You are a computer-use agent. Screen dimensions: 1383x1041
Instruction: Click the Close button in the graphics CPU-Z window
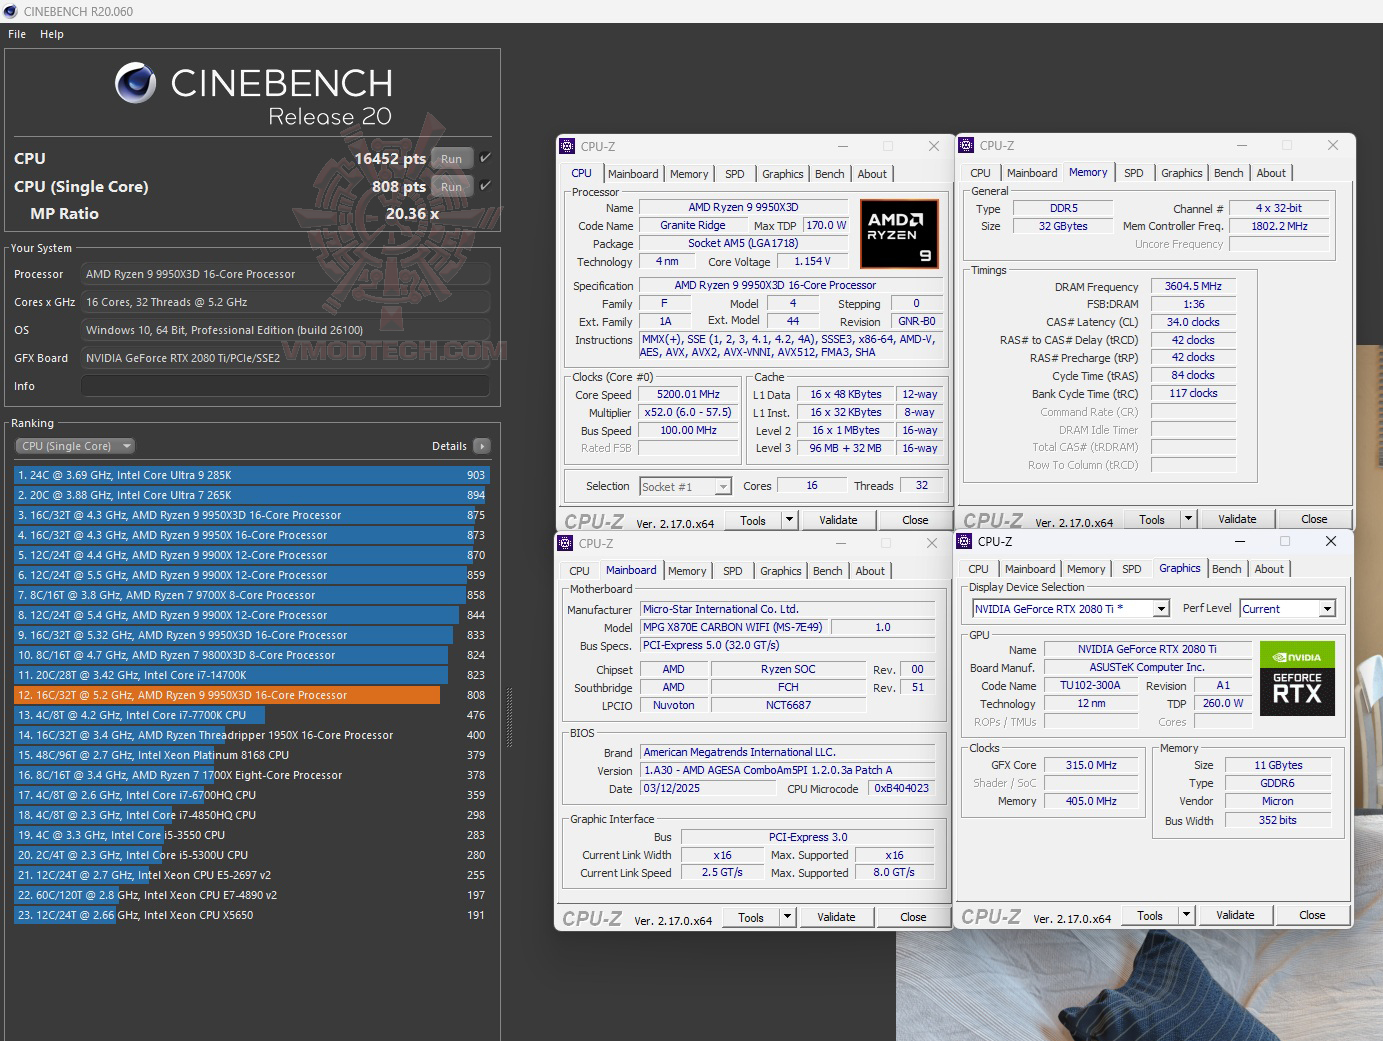(x=1312, y=915)
